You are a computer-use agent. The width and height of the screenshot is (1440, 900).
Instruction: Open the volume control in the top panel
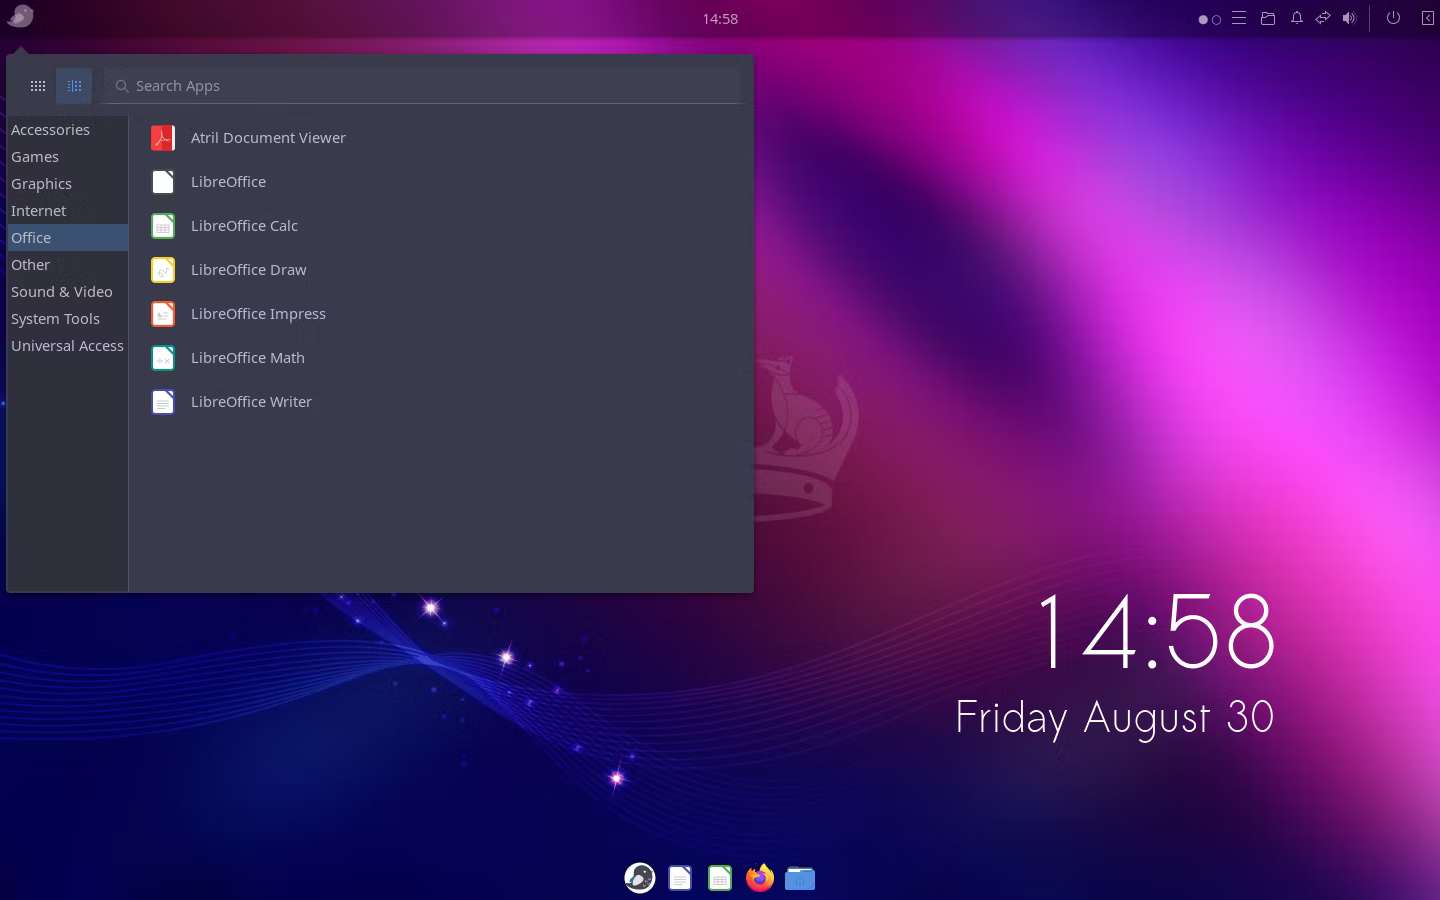1349,18
